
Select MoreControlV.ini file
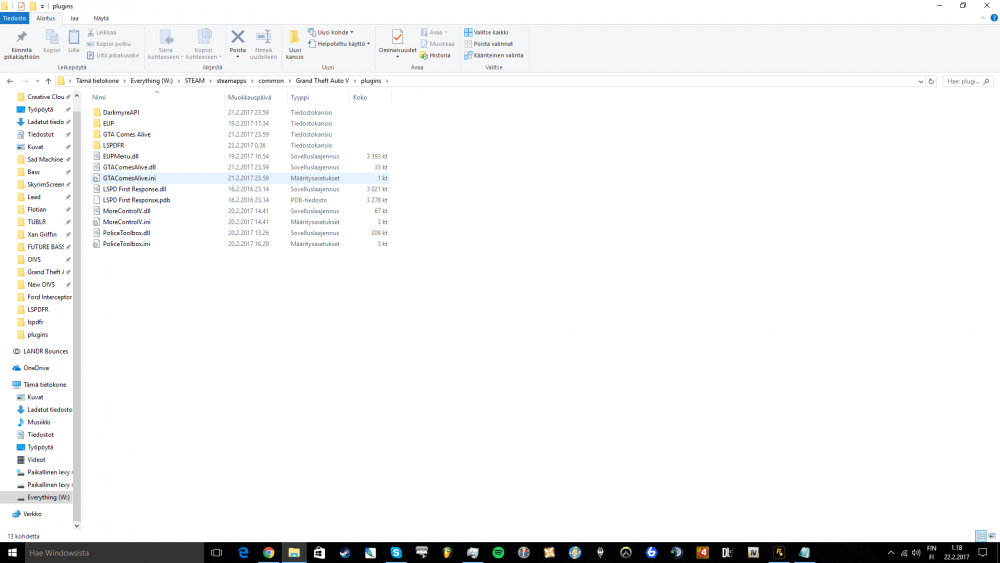pos(126,222)
